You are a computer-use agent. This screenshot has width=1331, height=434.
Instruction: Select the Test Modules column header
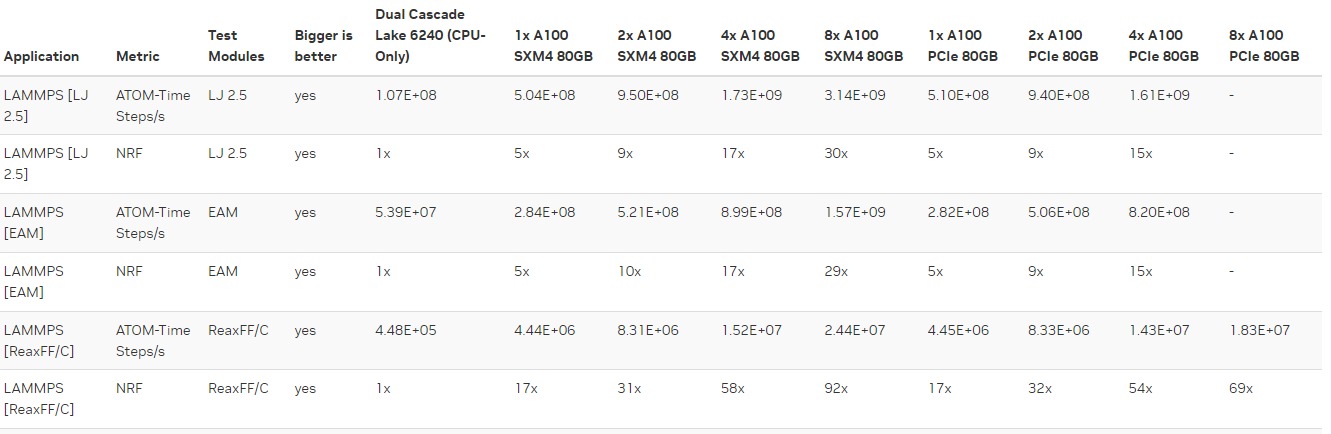point(236,46)
